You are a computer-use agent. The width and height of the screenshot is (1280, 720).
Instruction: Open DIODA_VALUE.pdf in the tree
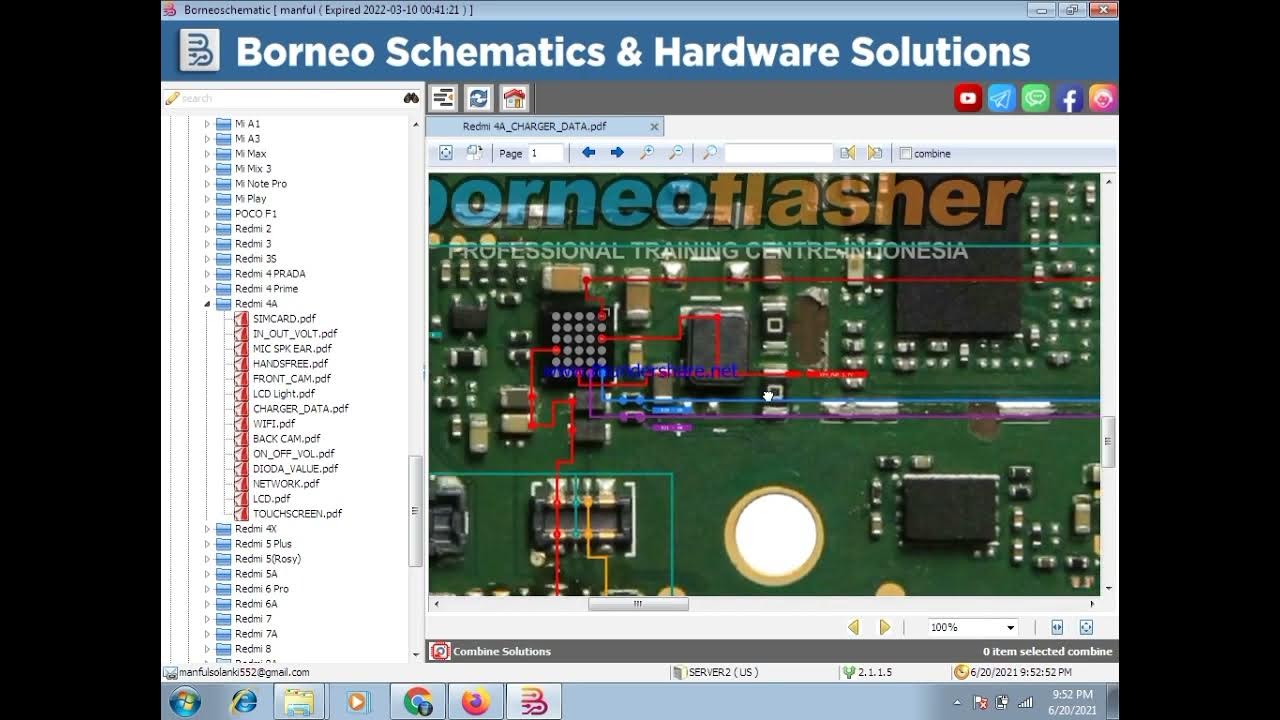[295, 469]
